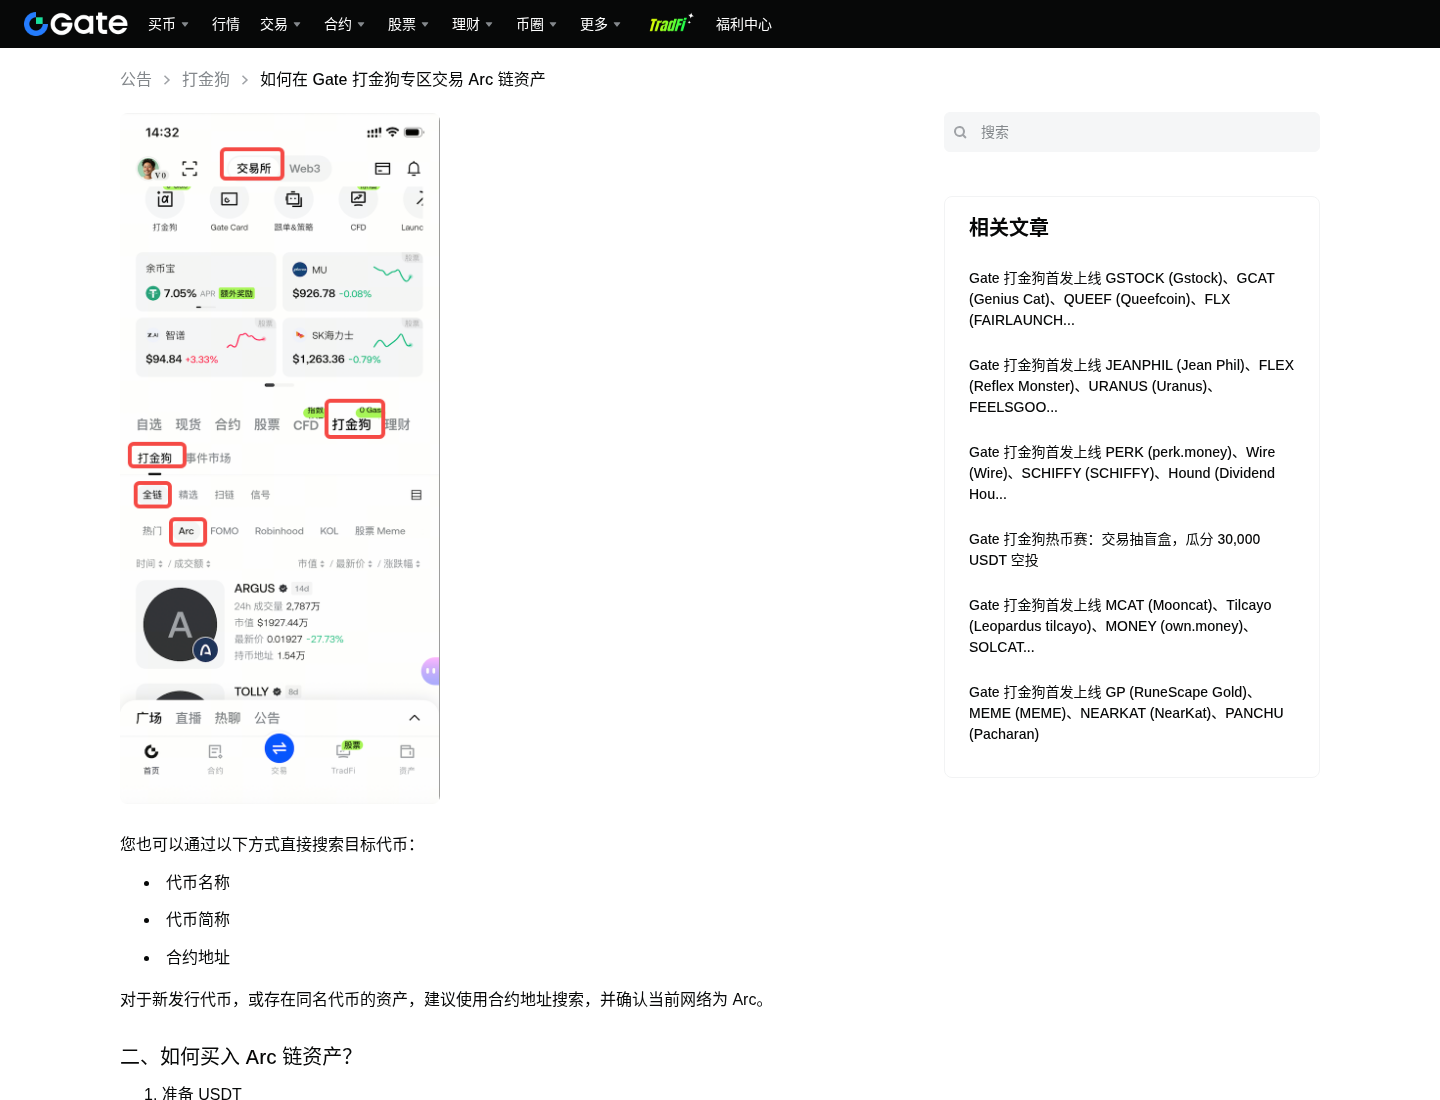Viewport: 1440px width, 1100px height.
Task: Expand the 理财 dropdown menu
Action: [473, 24]
